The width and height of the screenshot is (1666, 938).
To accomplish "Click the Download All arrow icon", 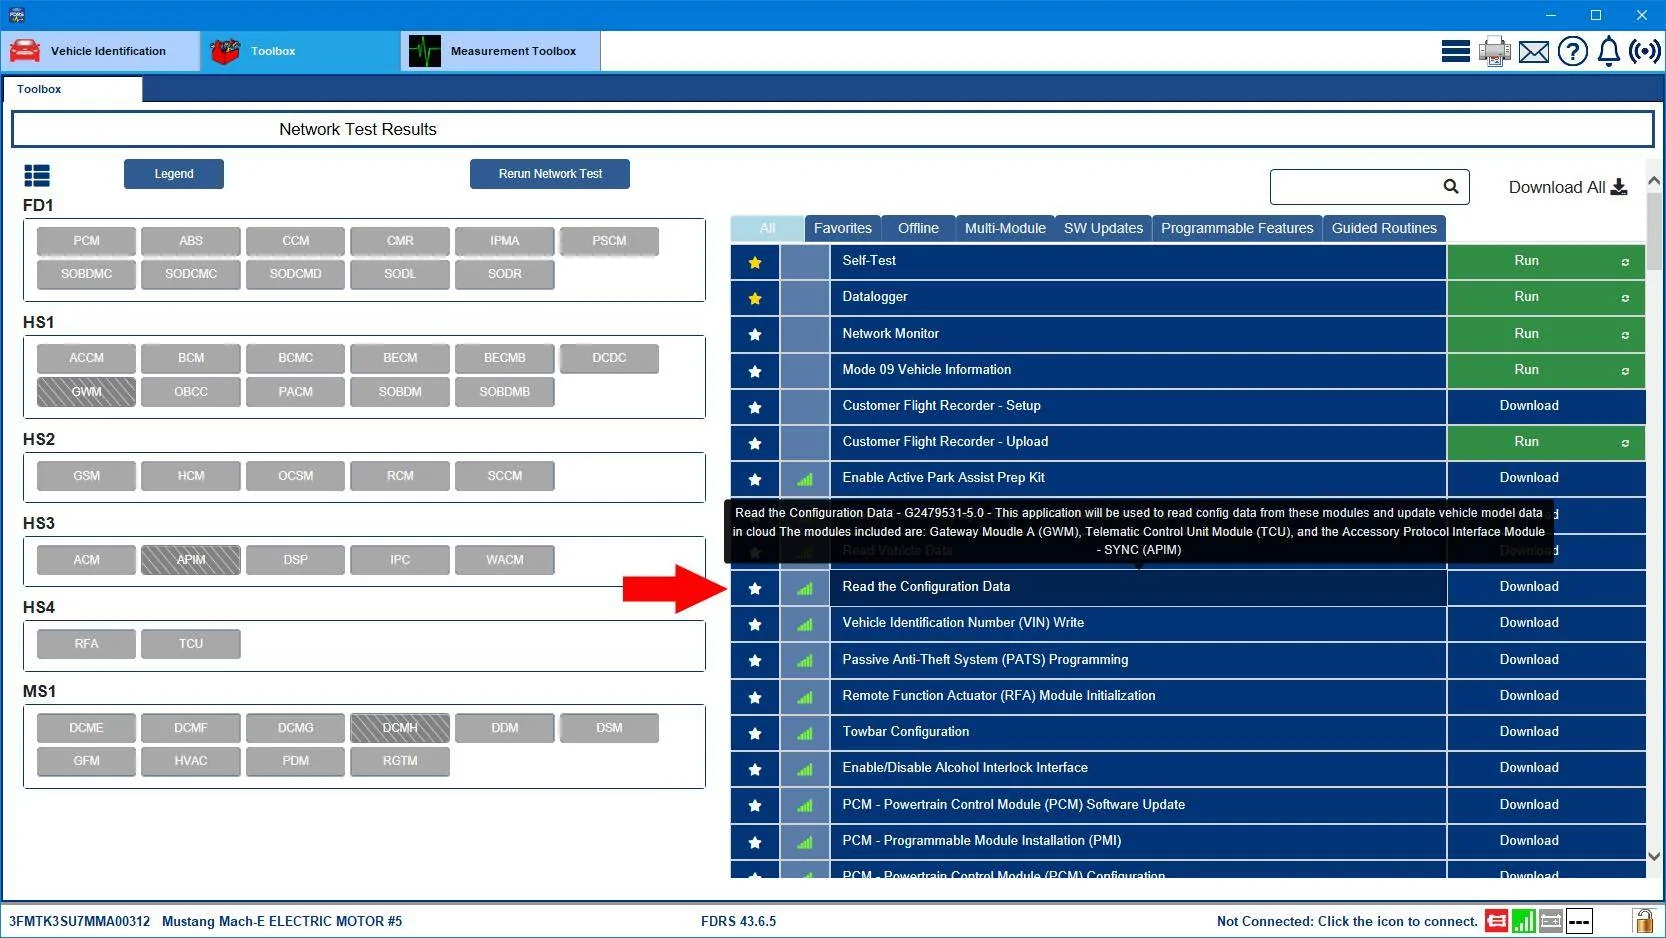I will pyautogui.click(x=1619, y=187).
